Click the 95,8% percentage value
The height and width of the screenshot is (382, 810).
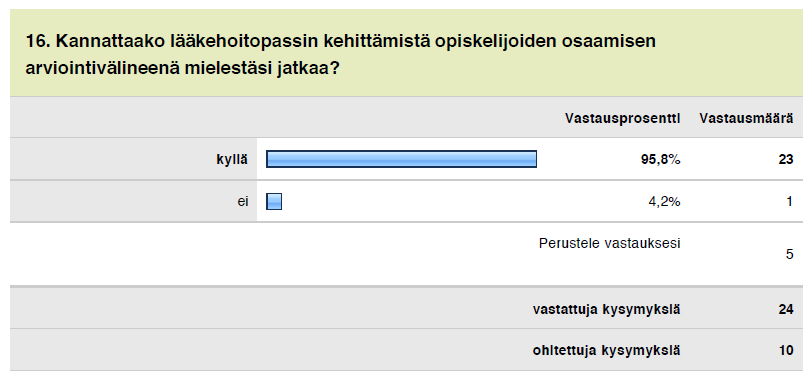[661, 160]
